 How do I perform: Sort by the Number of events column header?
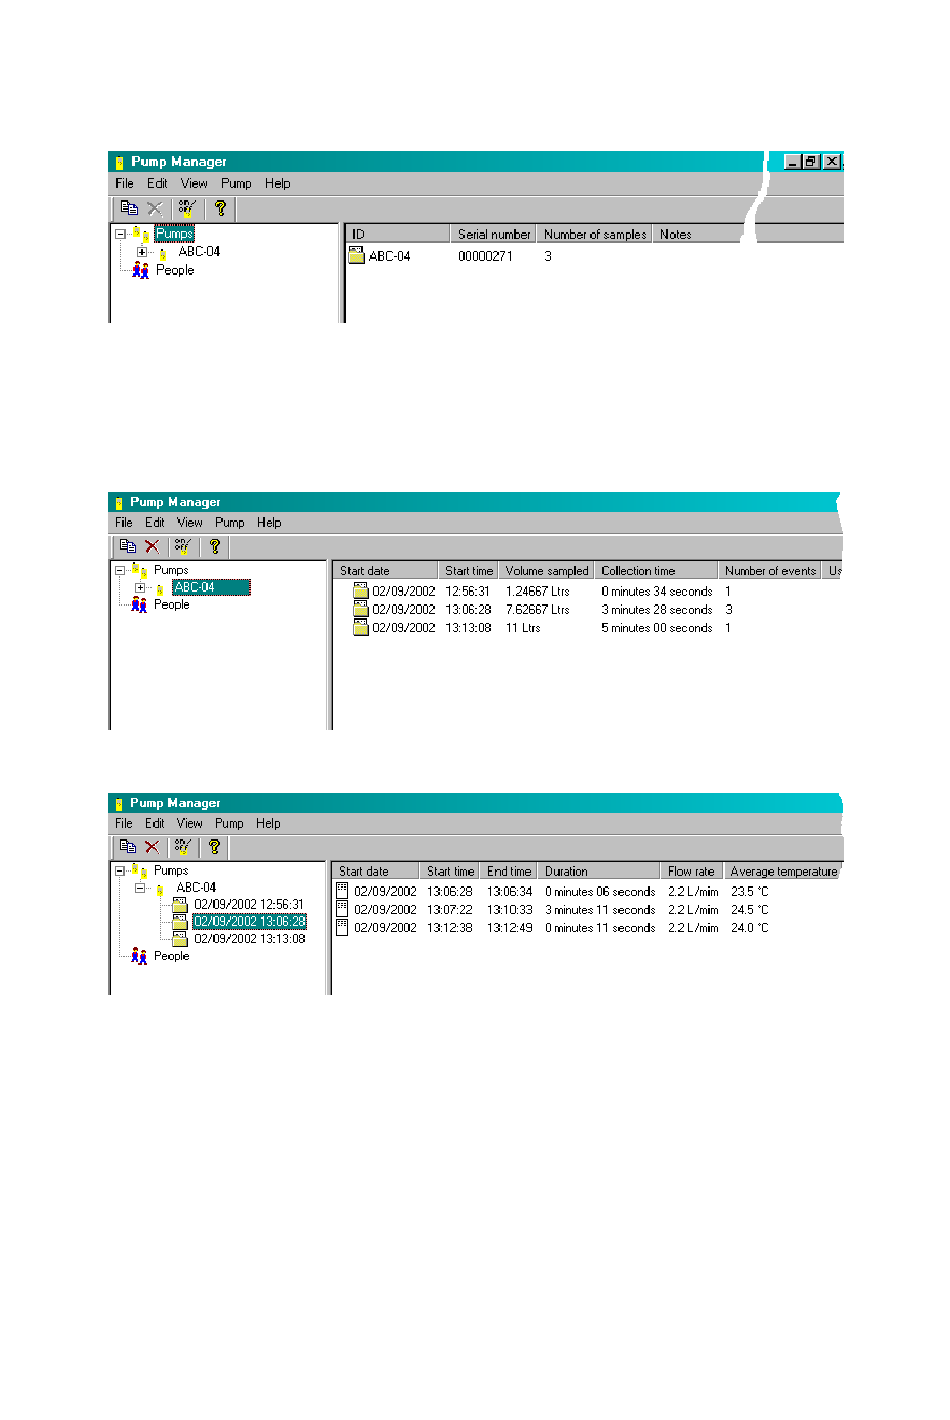(x=770, y=571)
